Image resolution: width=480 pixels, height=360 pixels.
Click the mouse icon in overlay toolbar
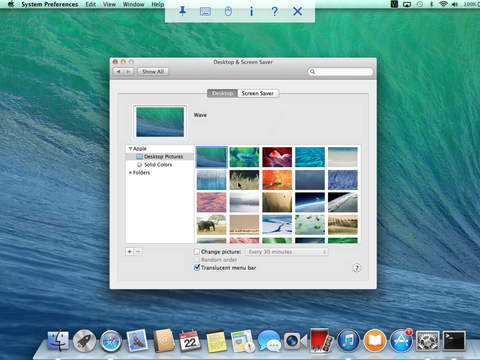coord(228,12)
